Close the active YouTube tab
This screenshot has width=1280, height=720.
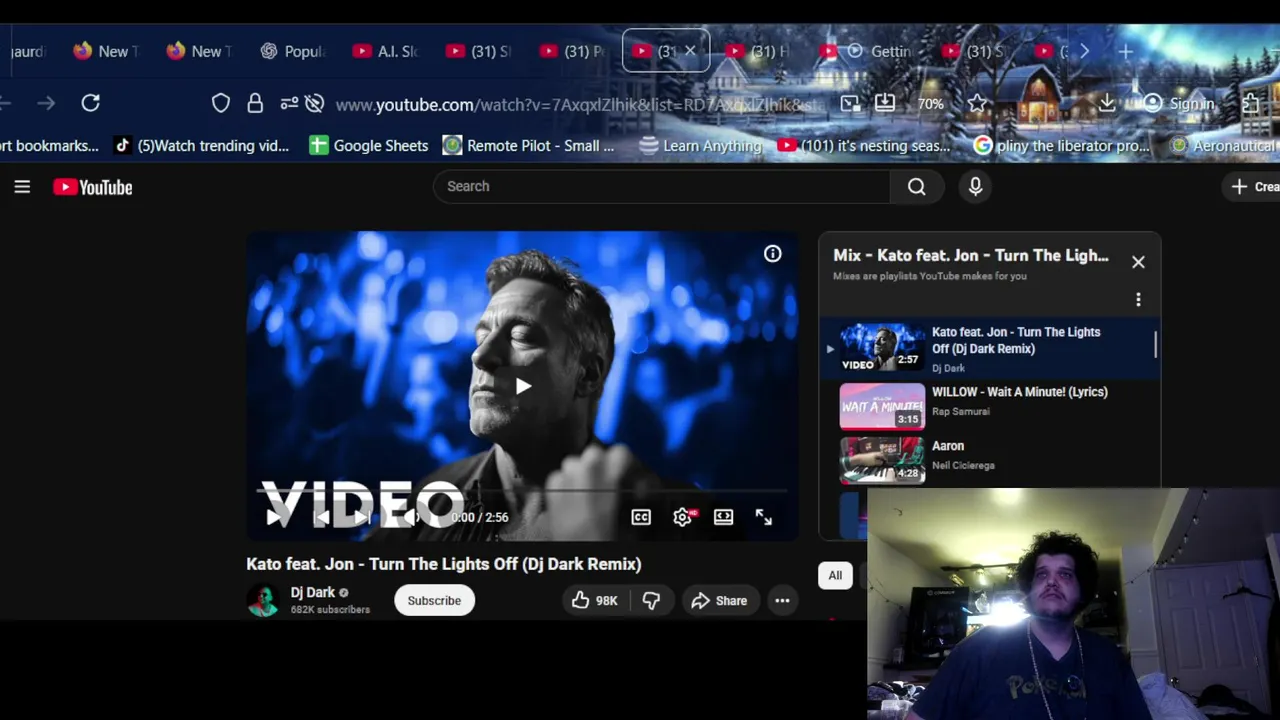tap(690, 51)
